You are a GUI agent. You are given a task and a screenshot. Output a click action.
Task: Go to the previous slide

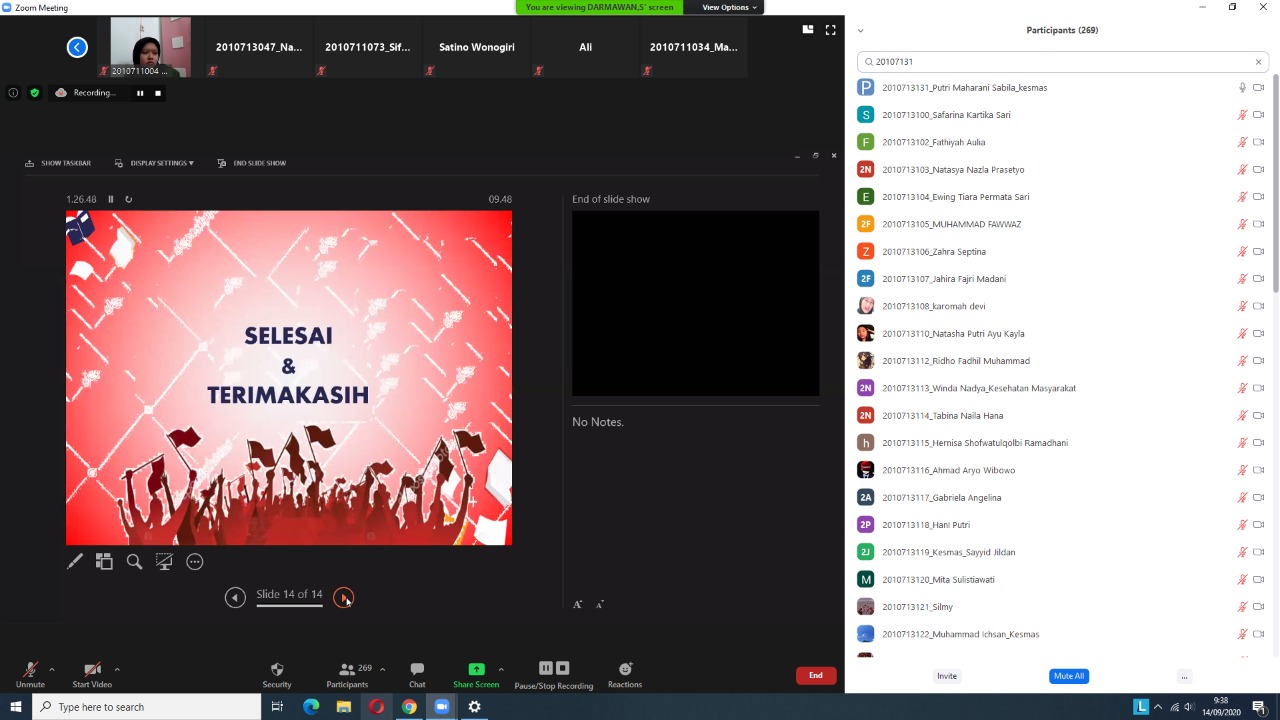235,597
